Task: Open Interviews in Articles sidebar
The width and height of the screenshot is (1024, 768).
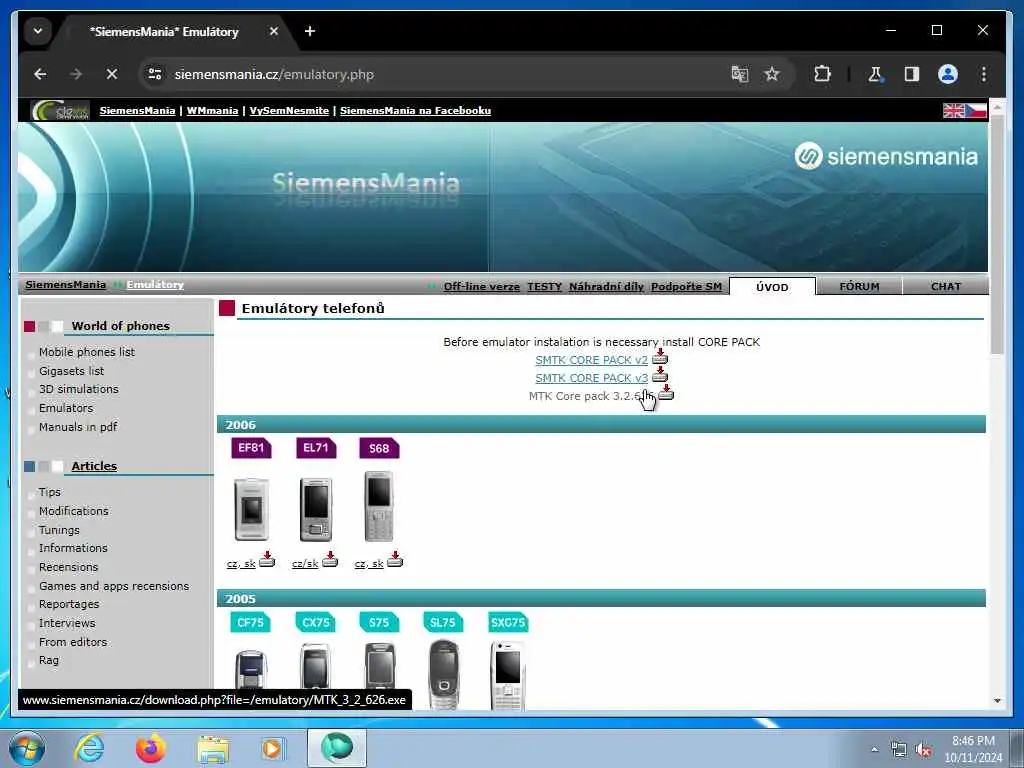Action: tap(67, 624)
